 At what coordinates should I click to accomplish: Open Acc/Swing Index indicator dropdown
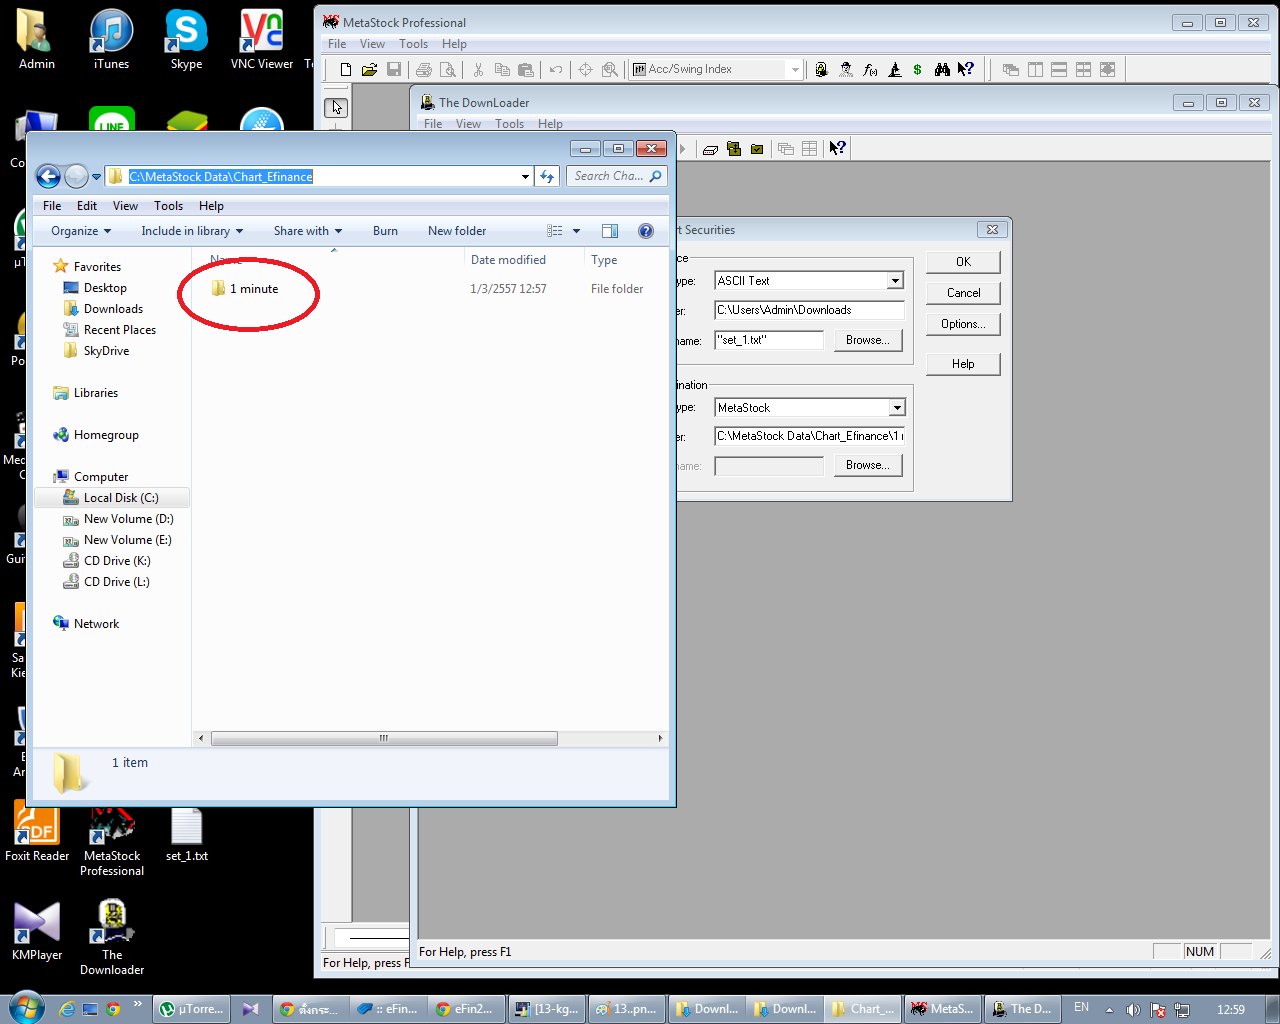click(x=795, y=69)
